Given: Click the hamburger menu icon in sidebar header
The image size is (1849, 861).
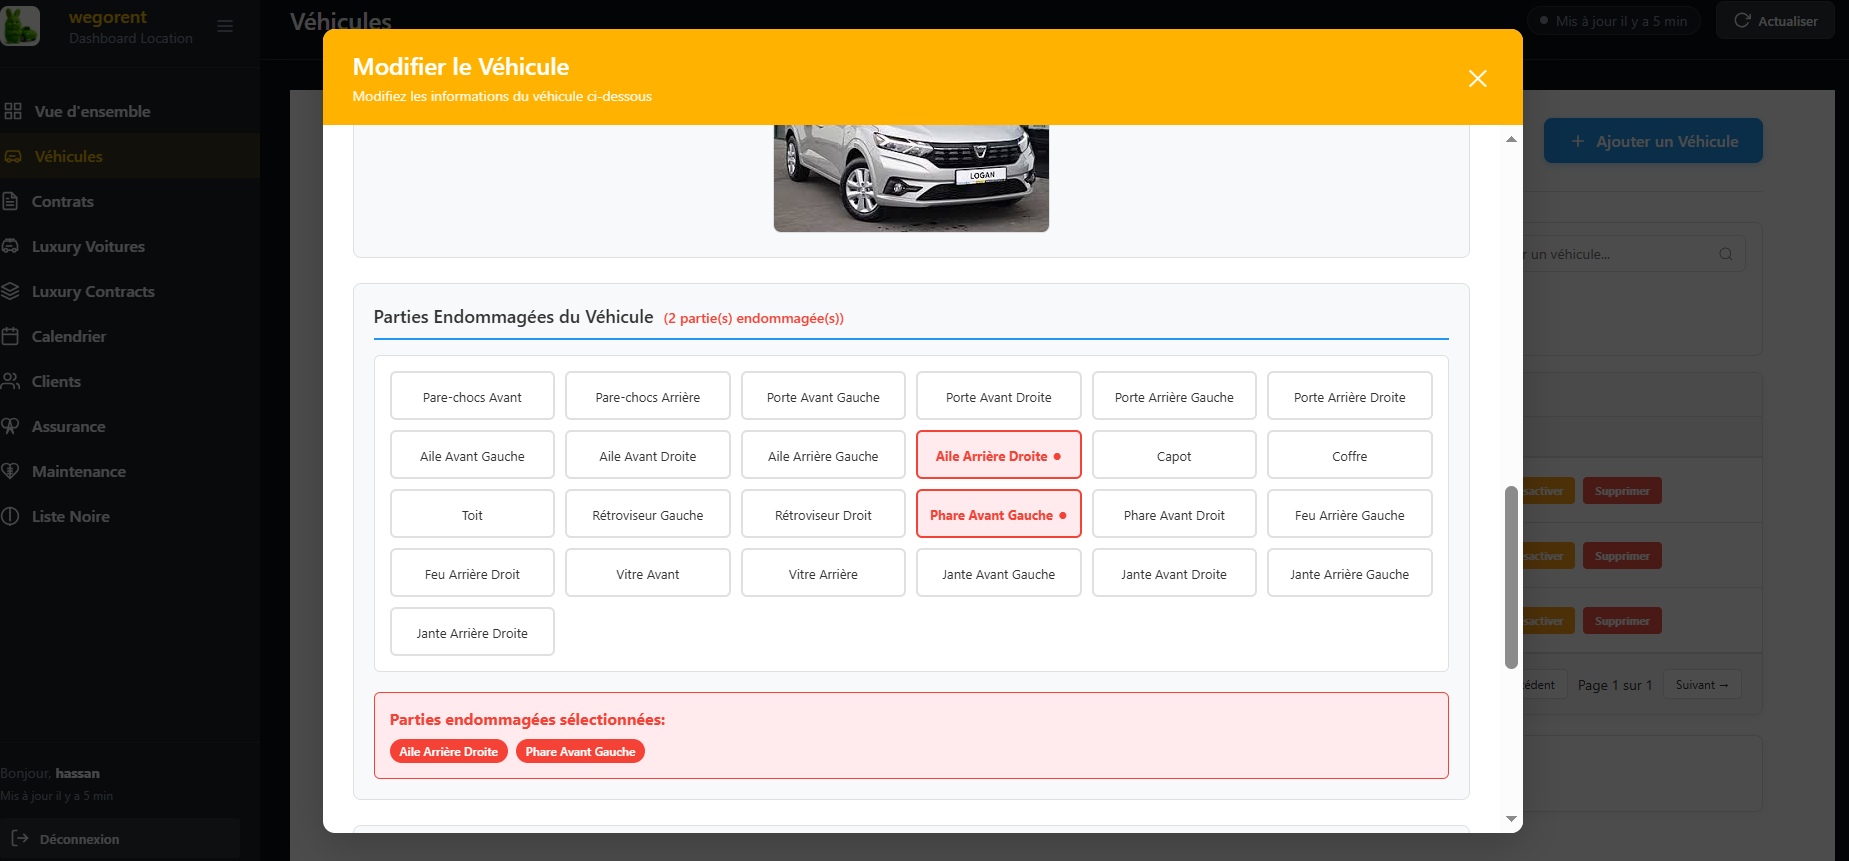Looking at the screenshot, I should [x=225, y=26].
